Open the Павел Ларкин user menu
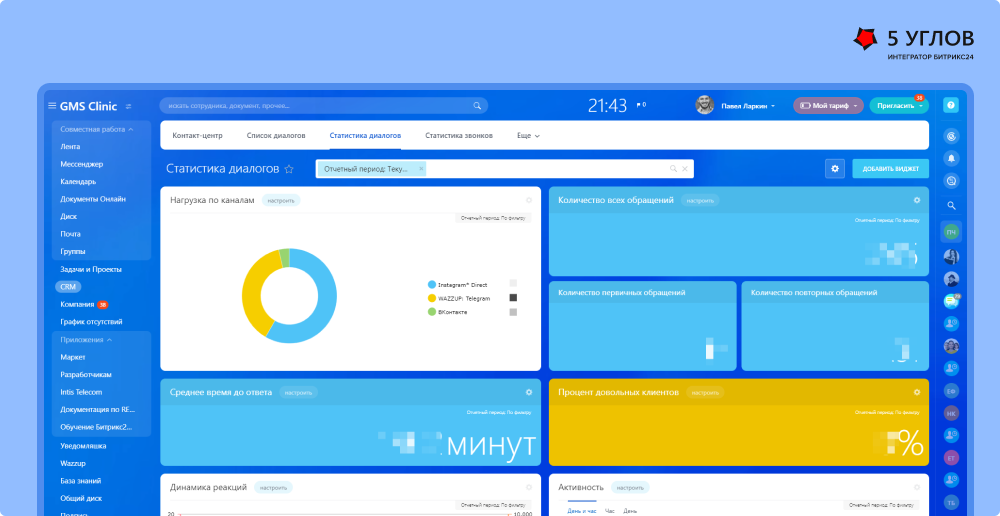Image resolution: width=1000 pixels, height=516 pixels. tap(742, 105)
